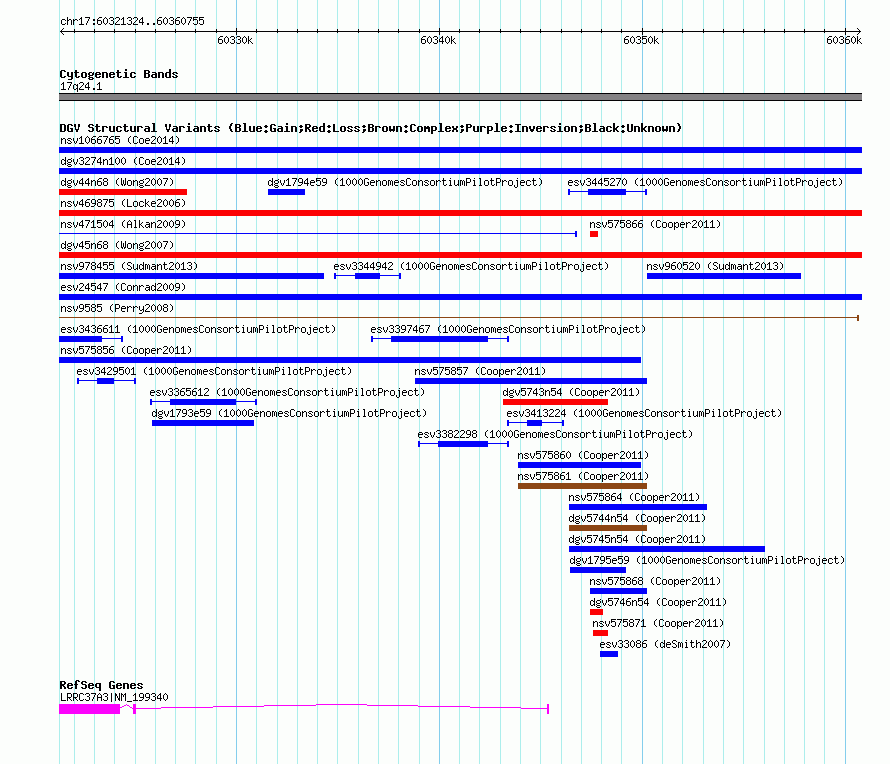This screenshot has width=890, height=764.
Task: Click esv24547 (Conrad2009) label
Action: (123, 287)
